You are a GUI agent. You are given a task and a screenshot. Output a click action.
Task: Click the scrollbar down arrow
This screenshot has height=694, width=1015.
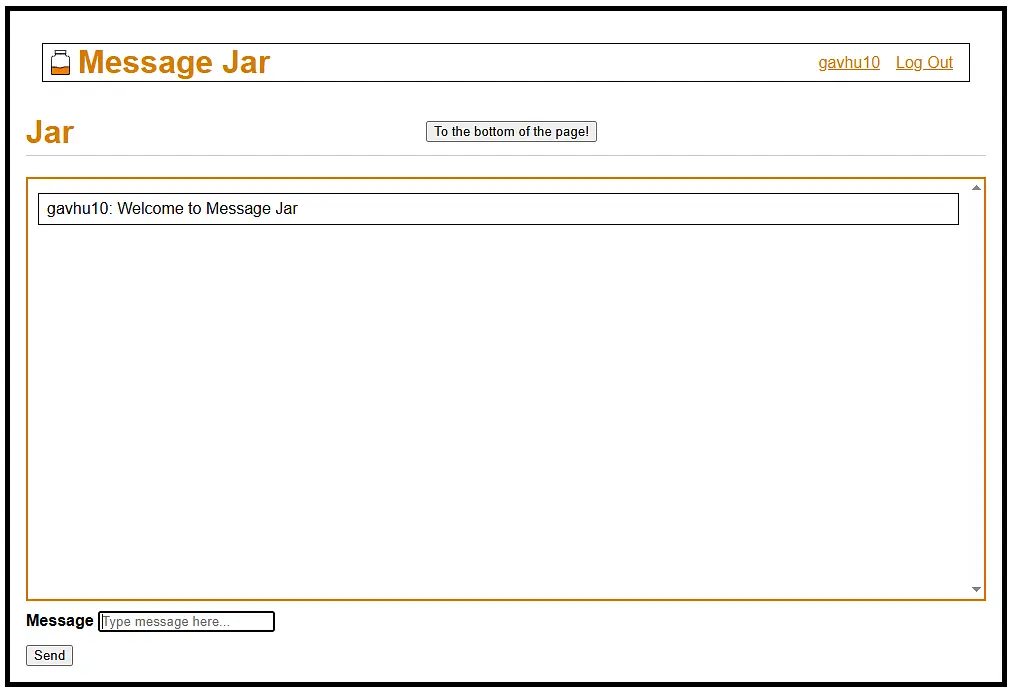coord(977,589)
